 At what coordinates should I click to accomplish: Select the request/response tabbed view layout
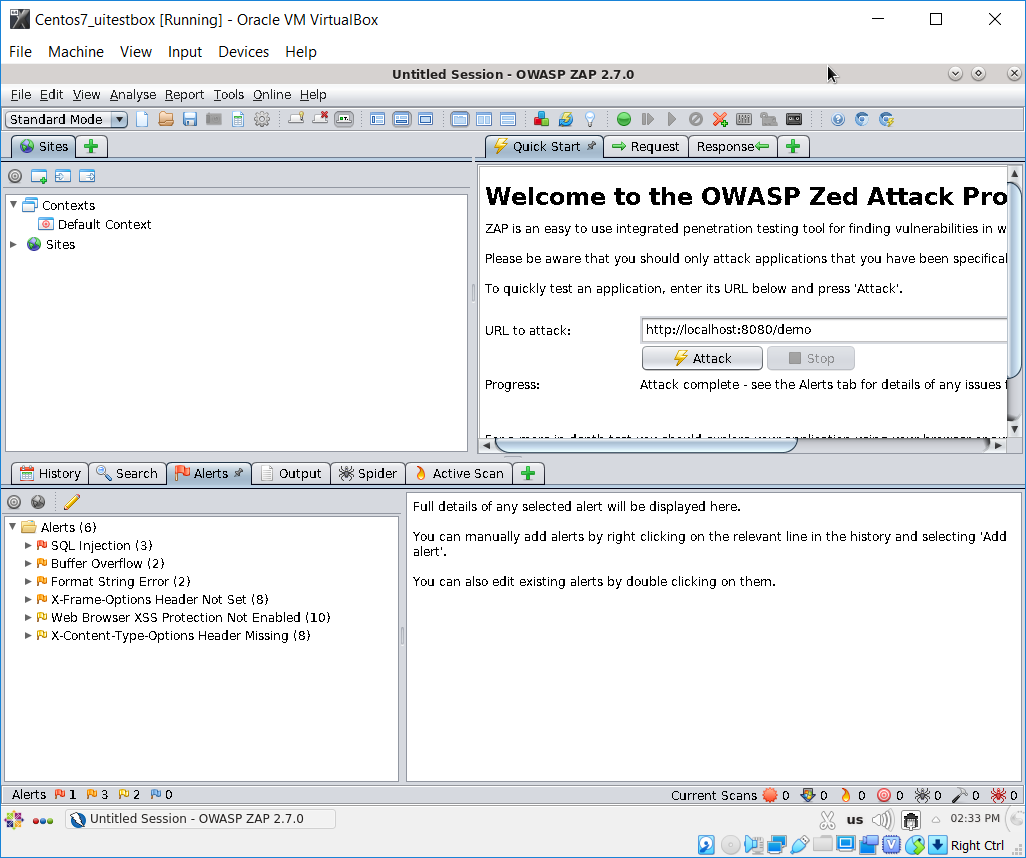click(x=460, y=119)
